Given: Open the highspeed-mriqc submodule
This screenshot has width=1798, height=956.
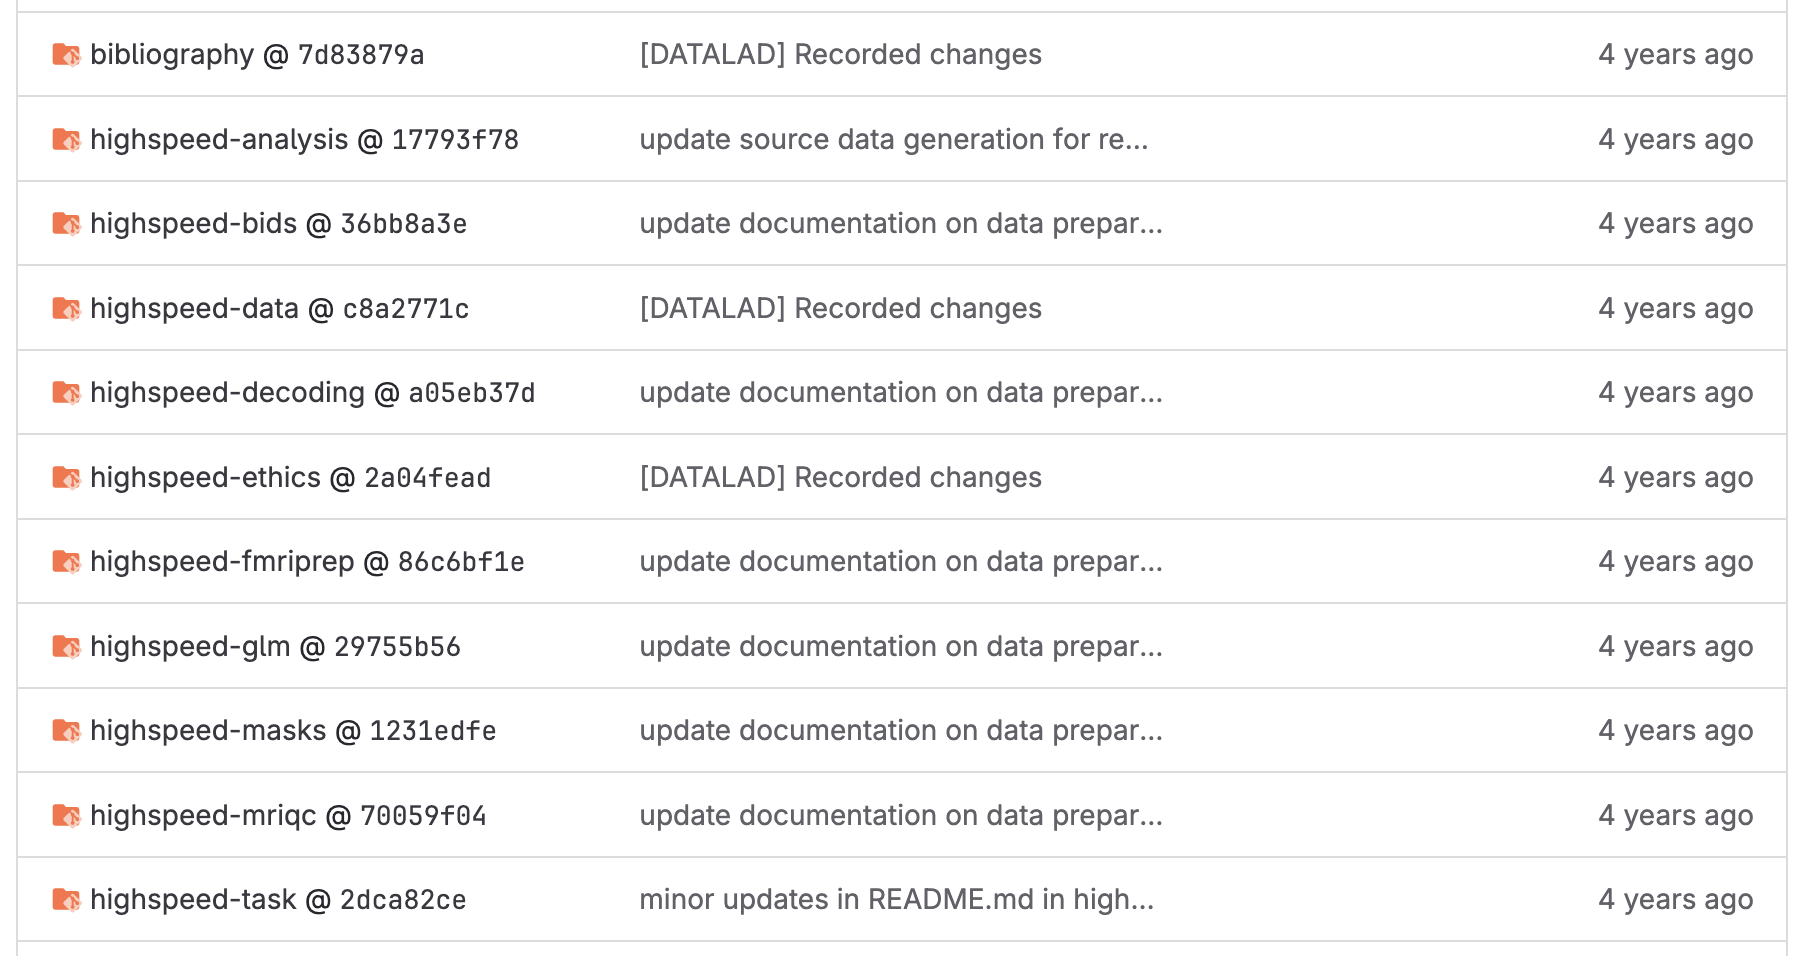Looking at the screenshot, I should (203, 816).
